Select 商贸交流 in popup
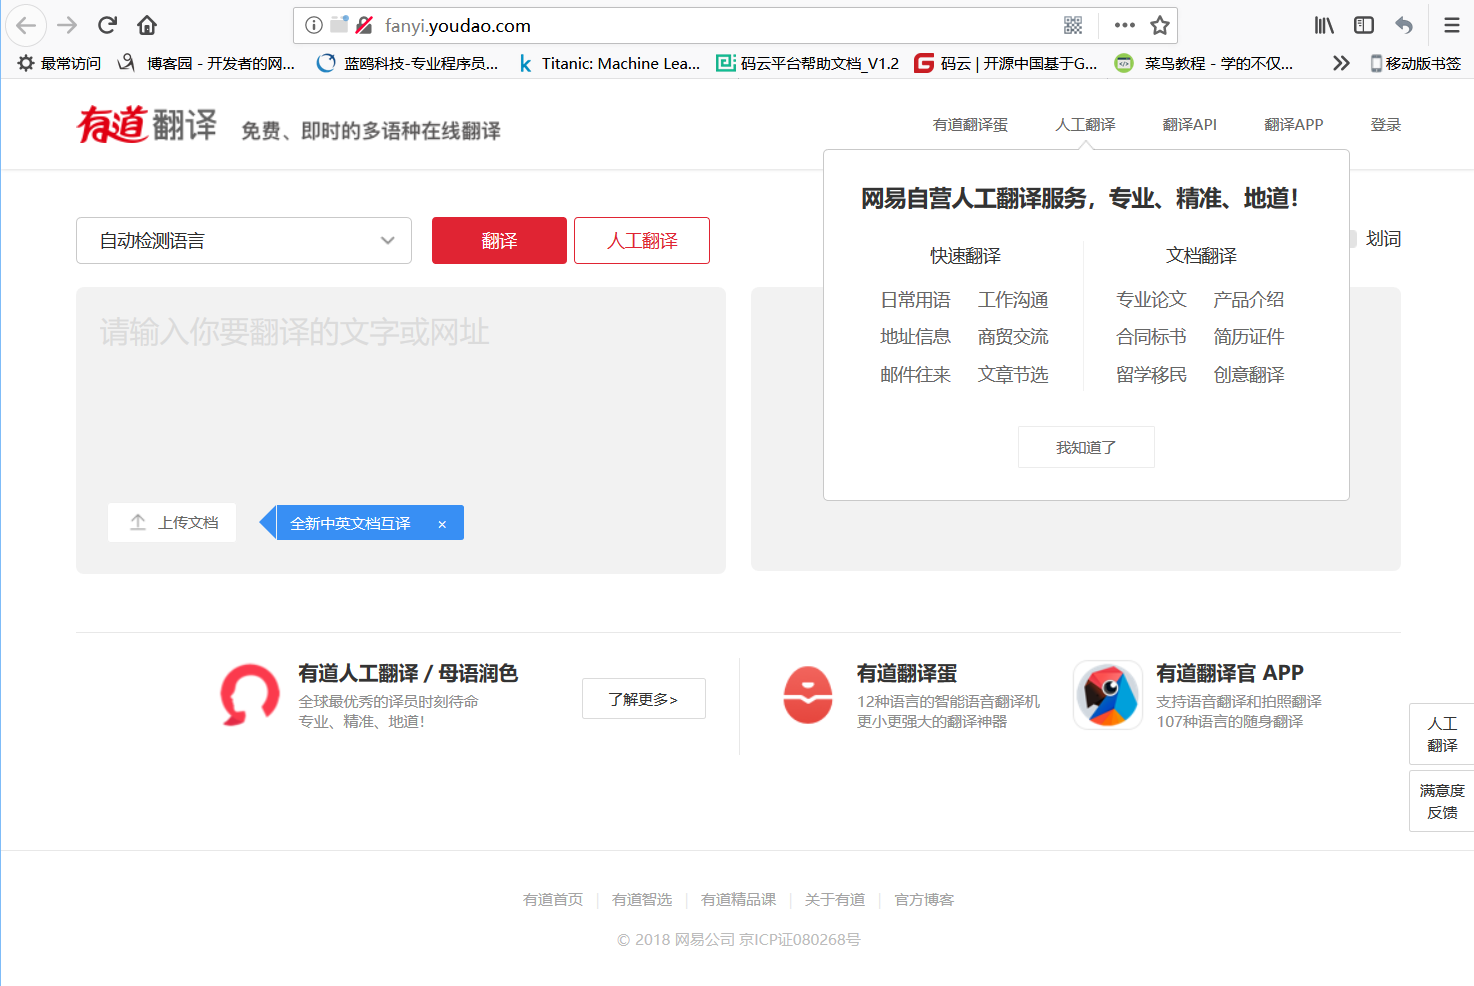 pos(1013,337)
